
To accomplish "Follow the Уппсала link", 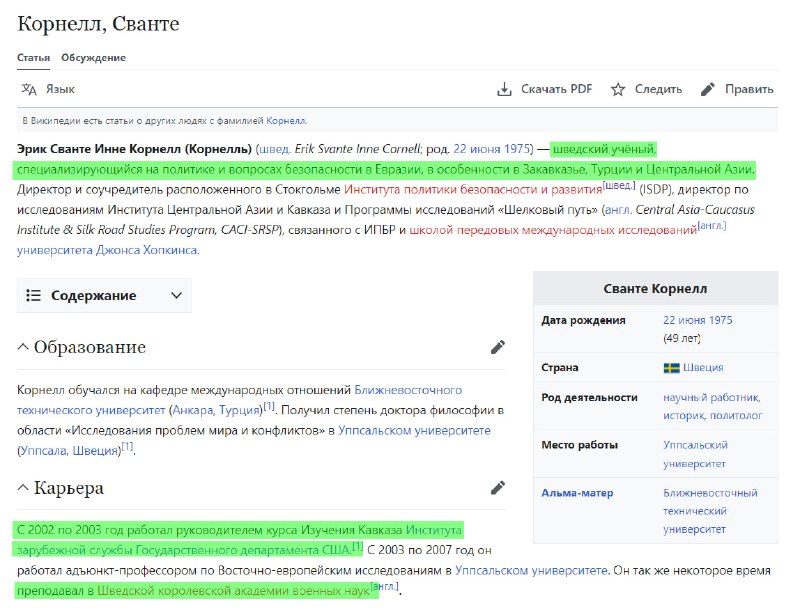I will [43, 451].
